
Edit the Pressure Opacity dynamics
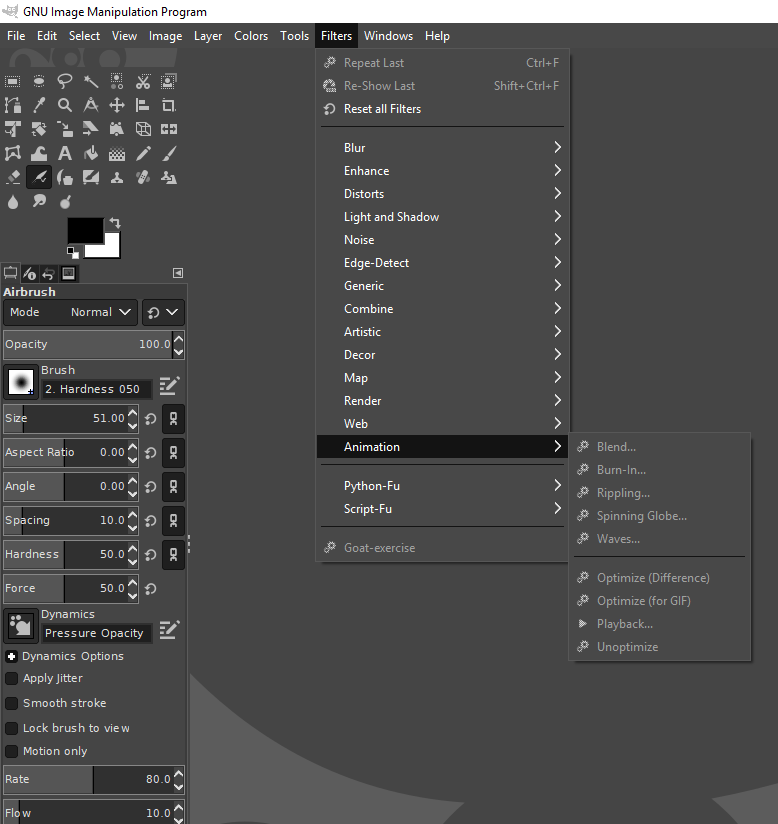tap(169, 630)
